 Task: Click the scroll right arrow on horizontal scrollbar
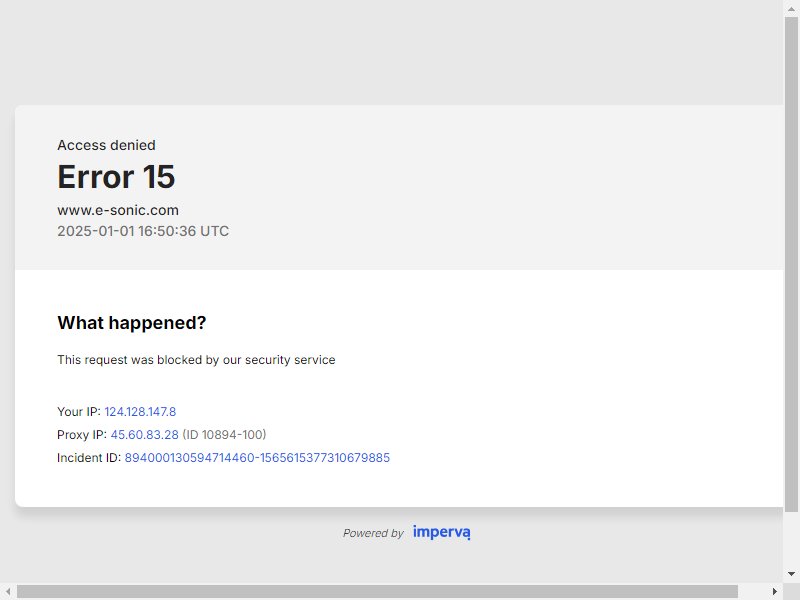[775, 591]
